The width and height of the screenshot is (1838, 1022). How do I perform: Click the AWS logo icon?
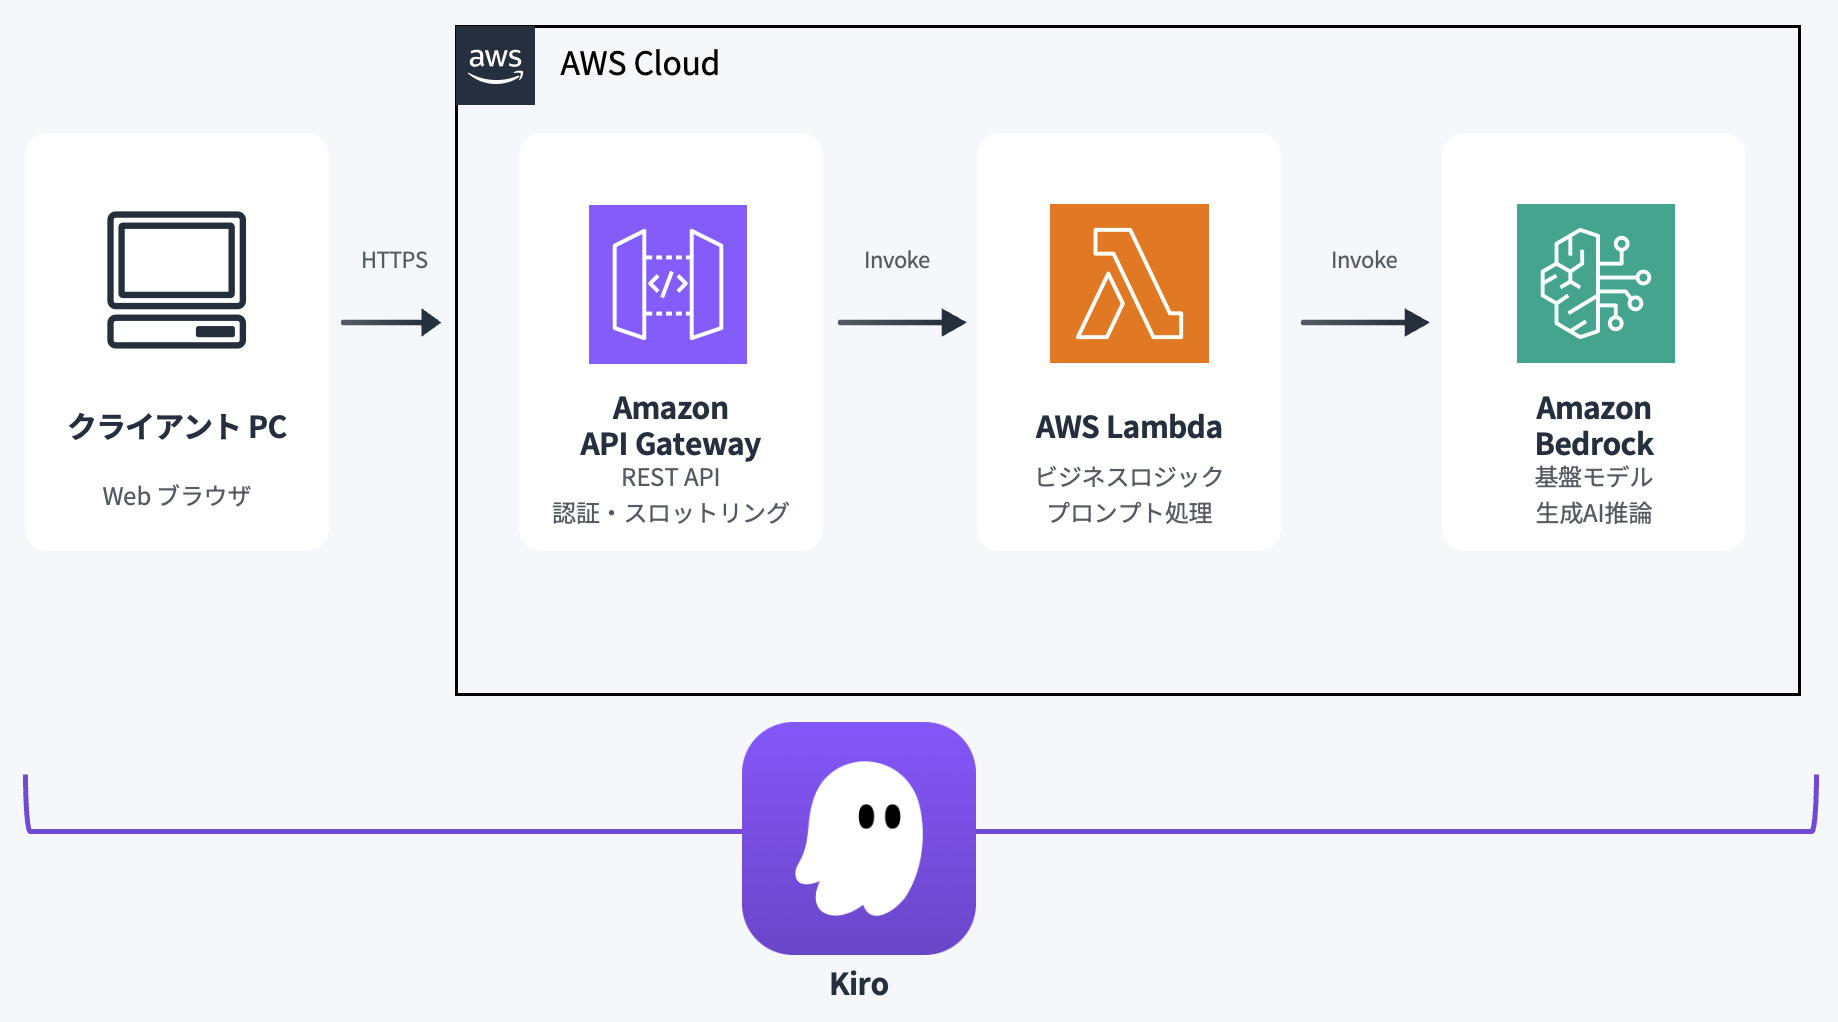pos(496,66)
